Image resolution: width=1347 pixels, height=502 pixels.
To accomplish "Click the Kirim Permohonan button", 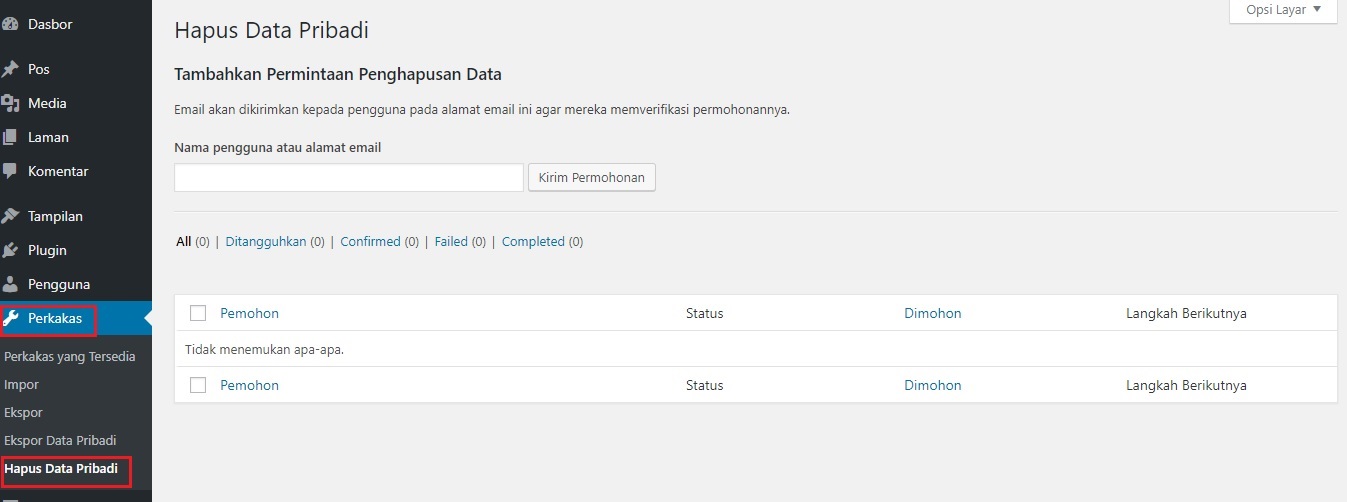I will point(592,178).
